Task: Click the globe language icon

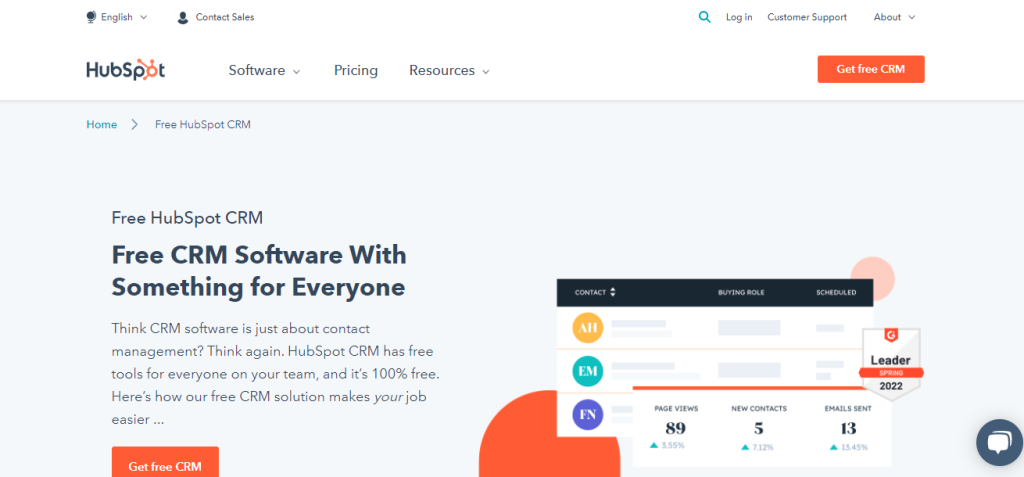Action: (x=91, y=17)
